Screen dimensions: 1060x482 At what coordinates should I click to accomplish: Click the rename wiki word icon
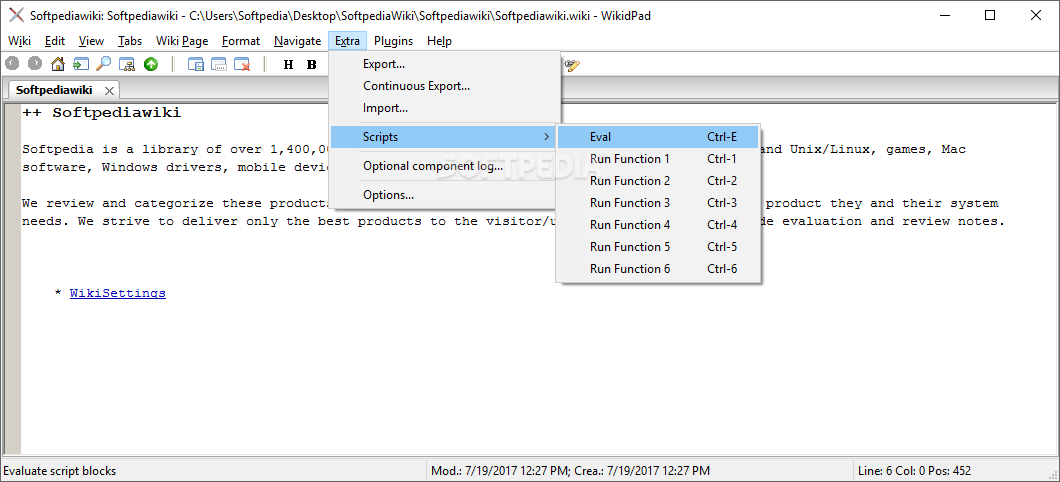point(219,64)
